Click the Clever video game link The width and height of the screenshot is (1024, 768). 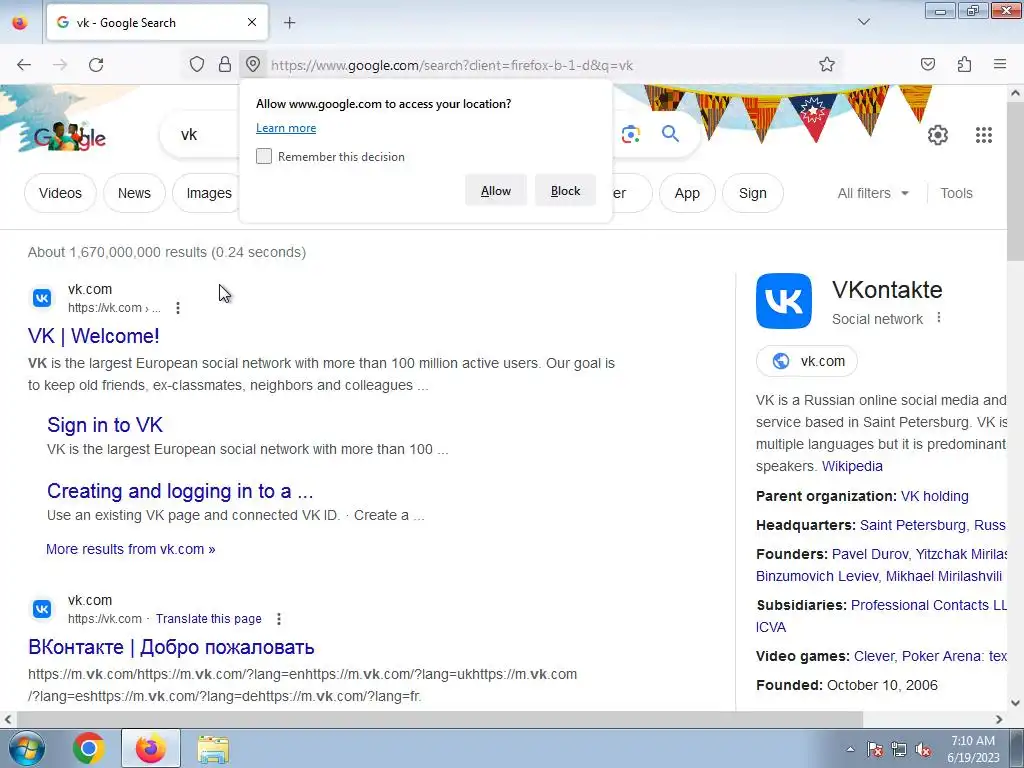click(x=874, y=656)
